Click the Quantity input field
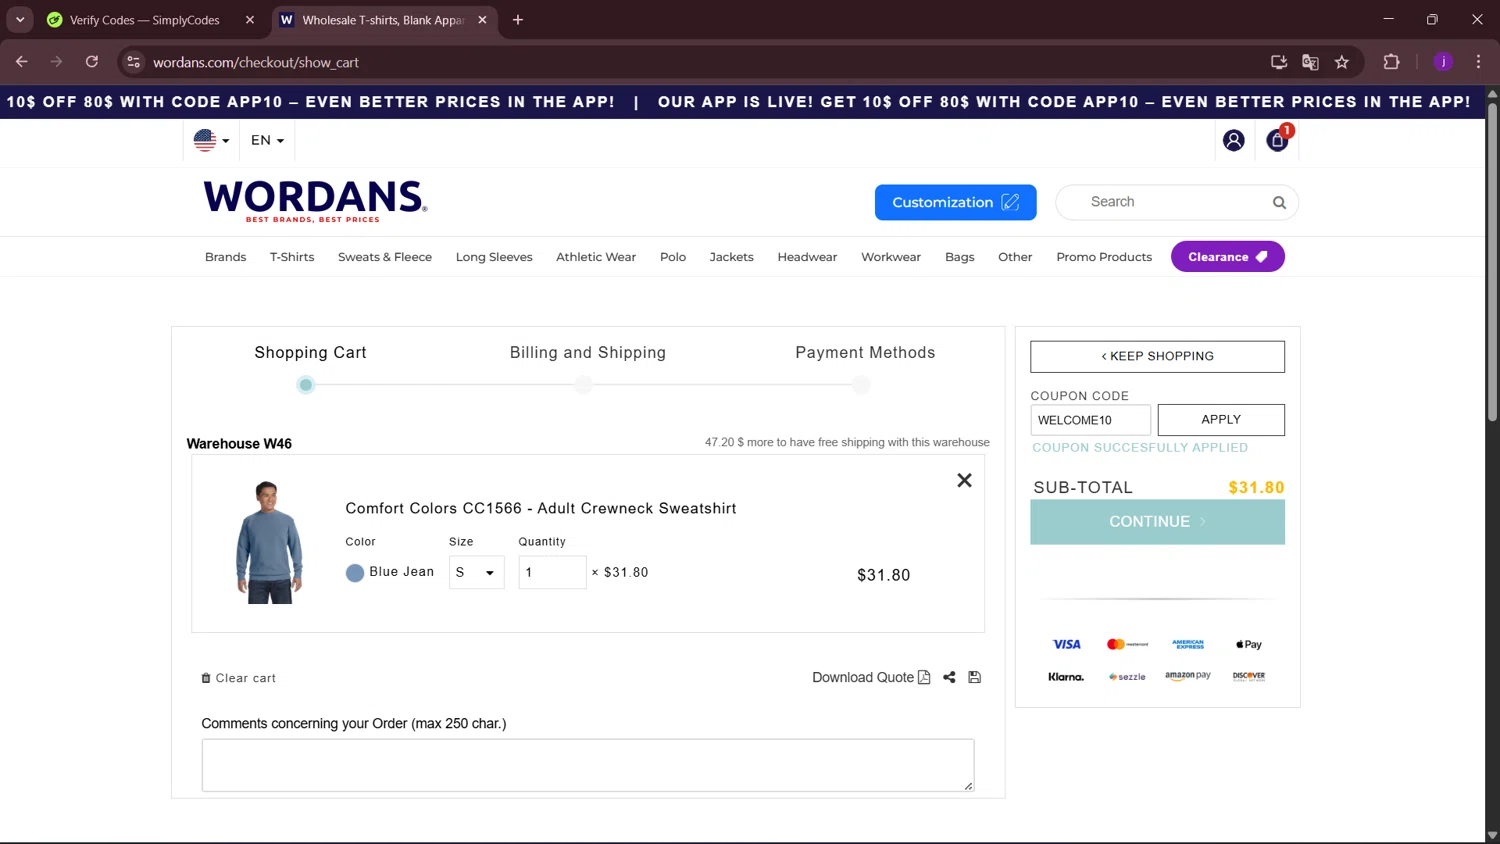Image resolution: width=1500 pixels, height=844 pixels. (552, 573)
